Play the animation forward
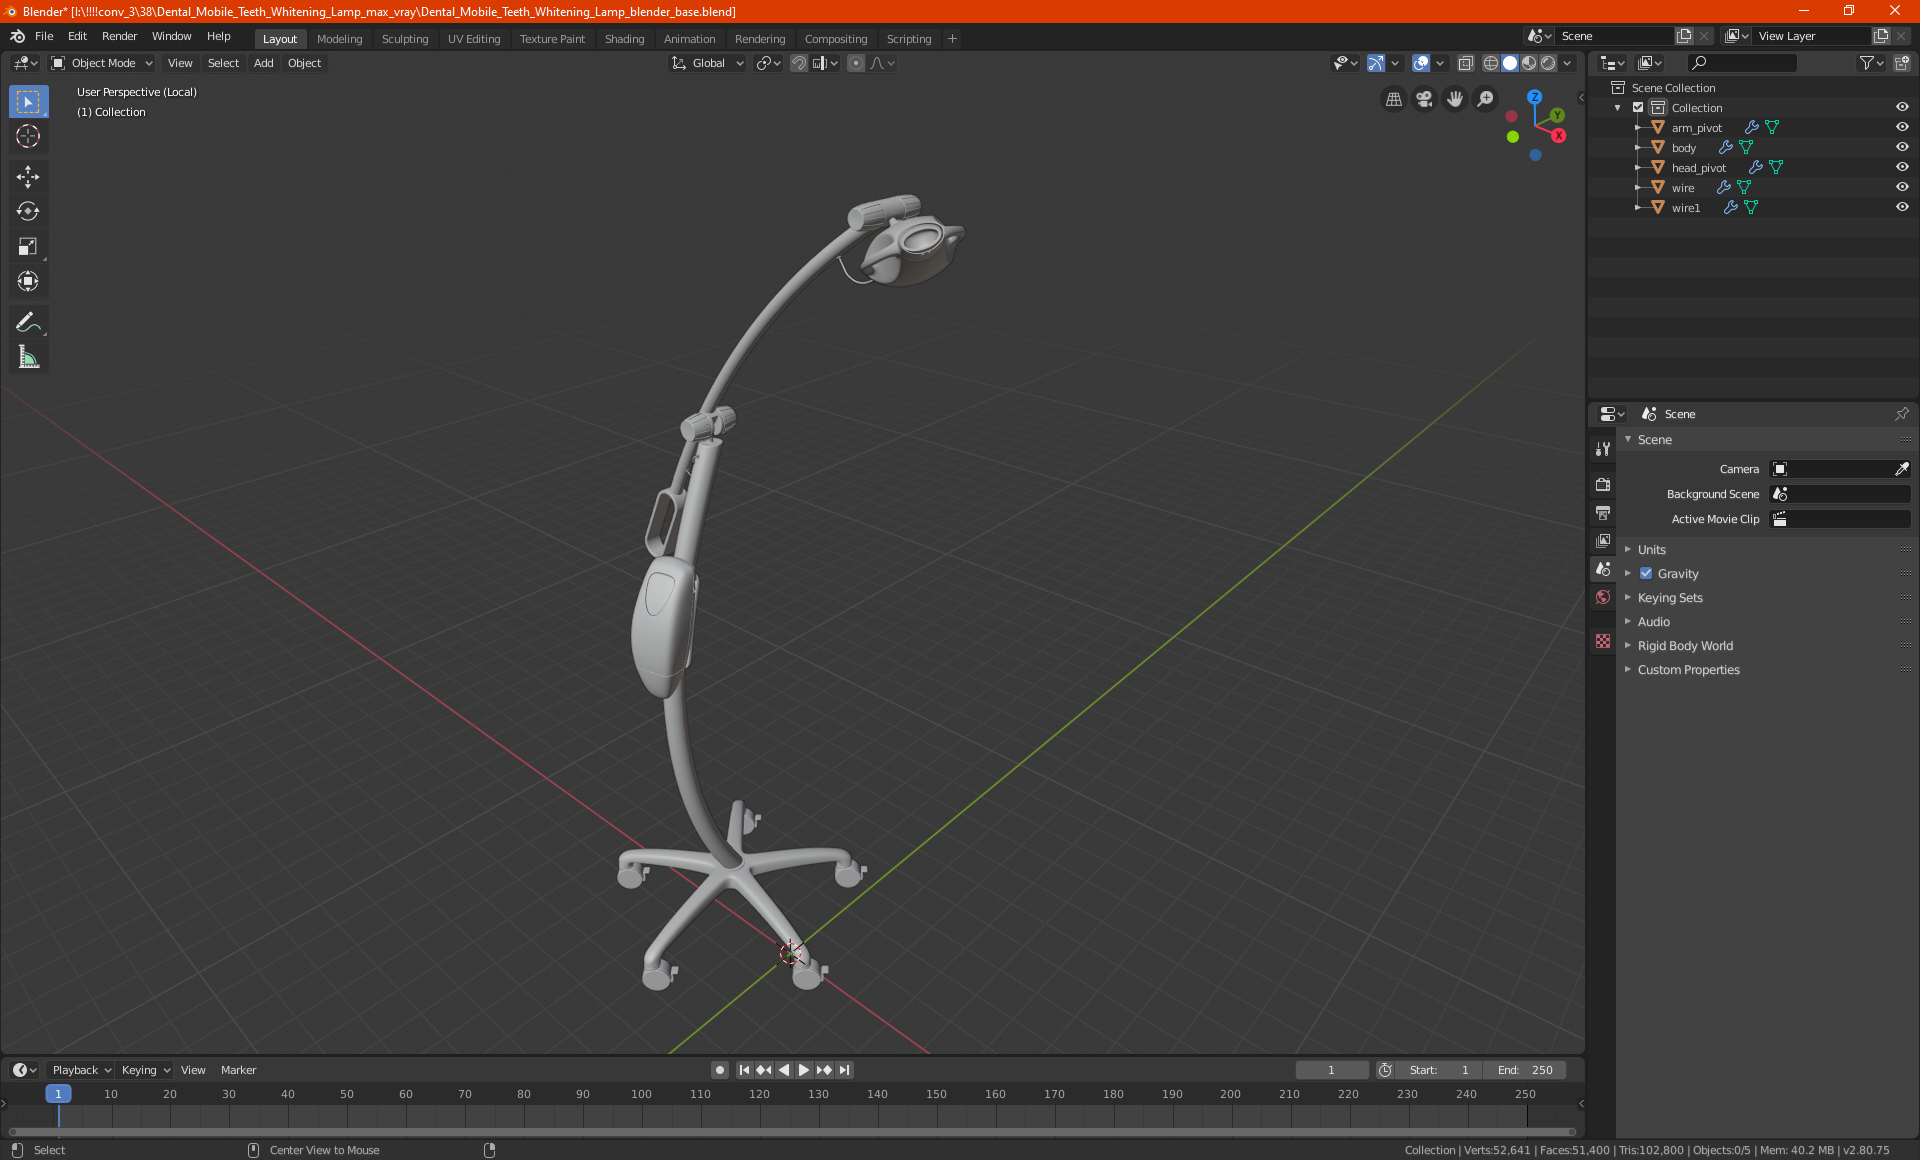Viewport: 1920px width, 1160px height. (x=803, y=1070)
